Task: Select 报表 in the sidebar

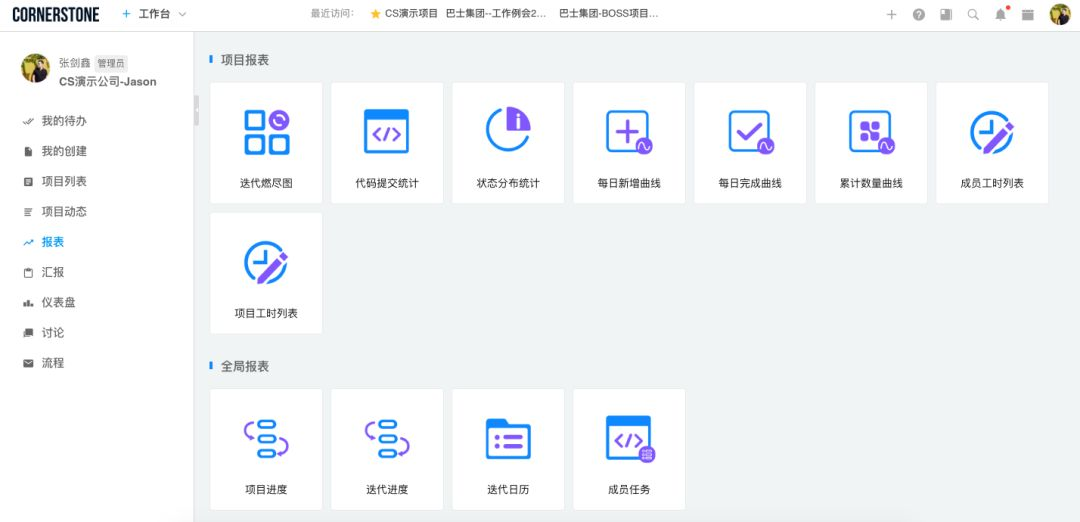Action: tap(53, 242)
